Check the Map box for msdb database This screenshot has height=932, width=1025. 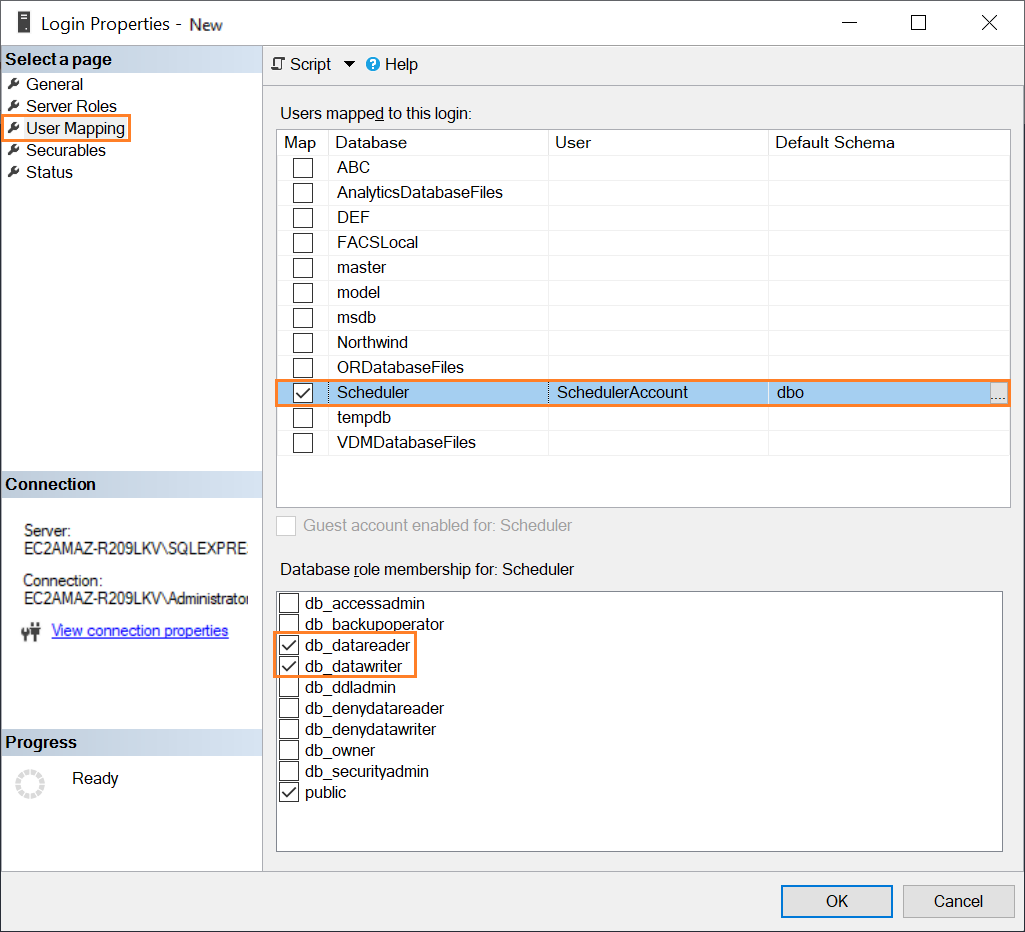(x=303, y=318)
